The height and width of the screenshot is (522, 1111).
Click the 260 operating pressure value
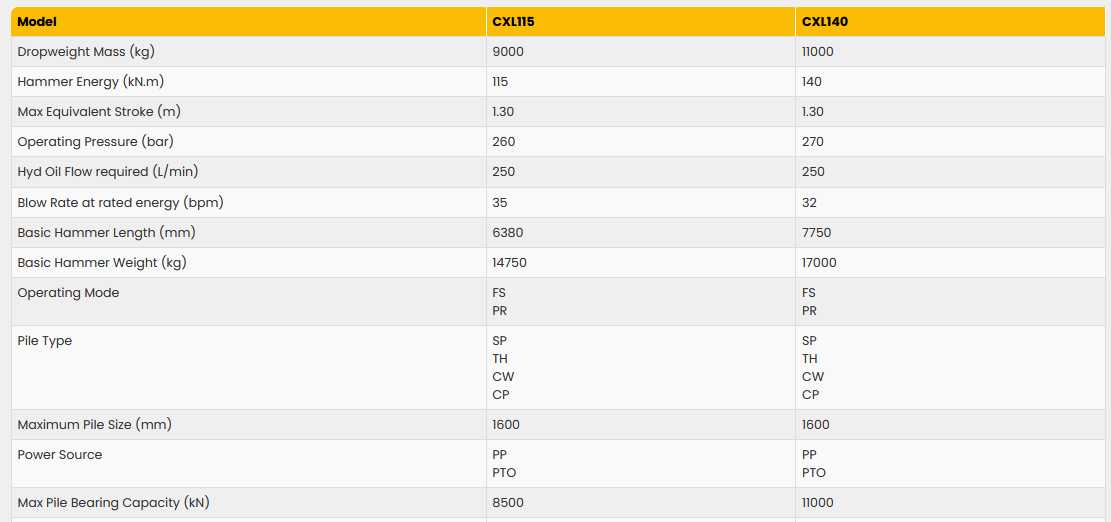tap(504, 141)
